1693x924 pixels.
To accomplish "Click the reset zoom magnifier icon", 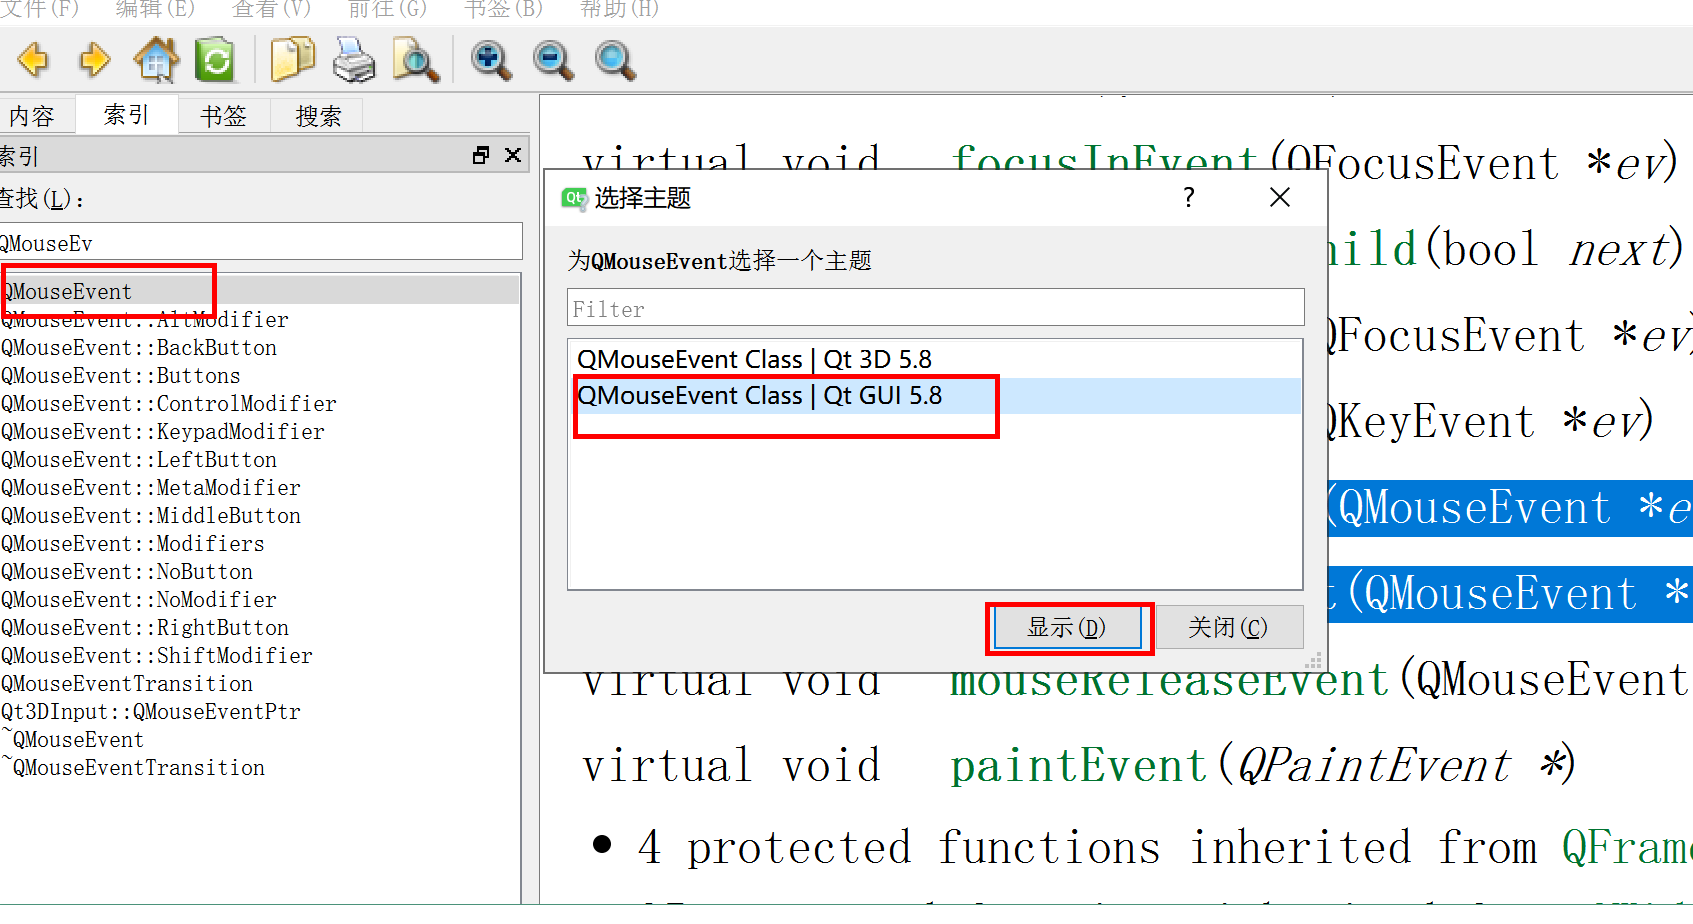I will (614, 60).
